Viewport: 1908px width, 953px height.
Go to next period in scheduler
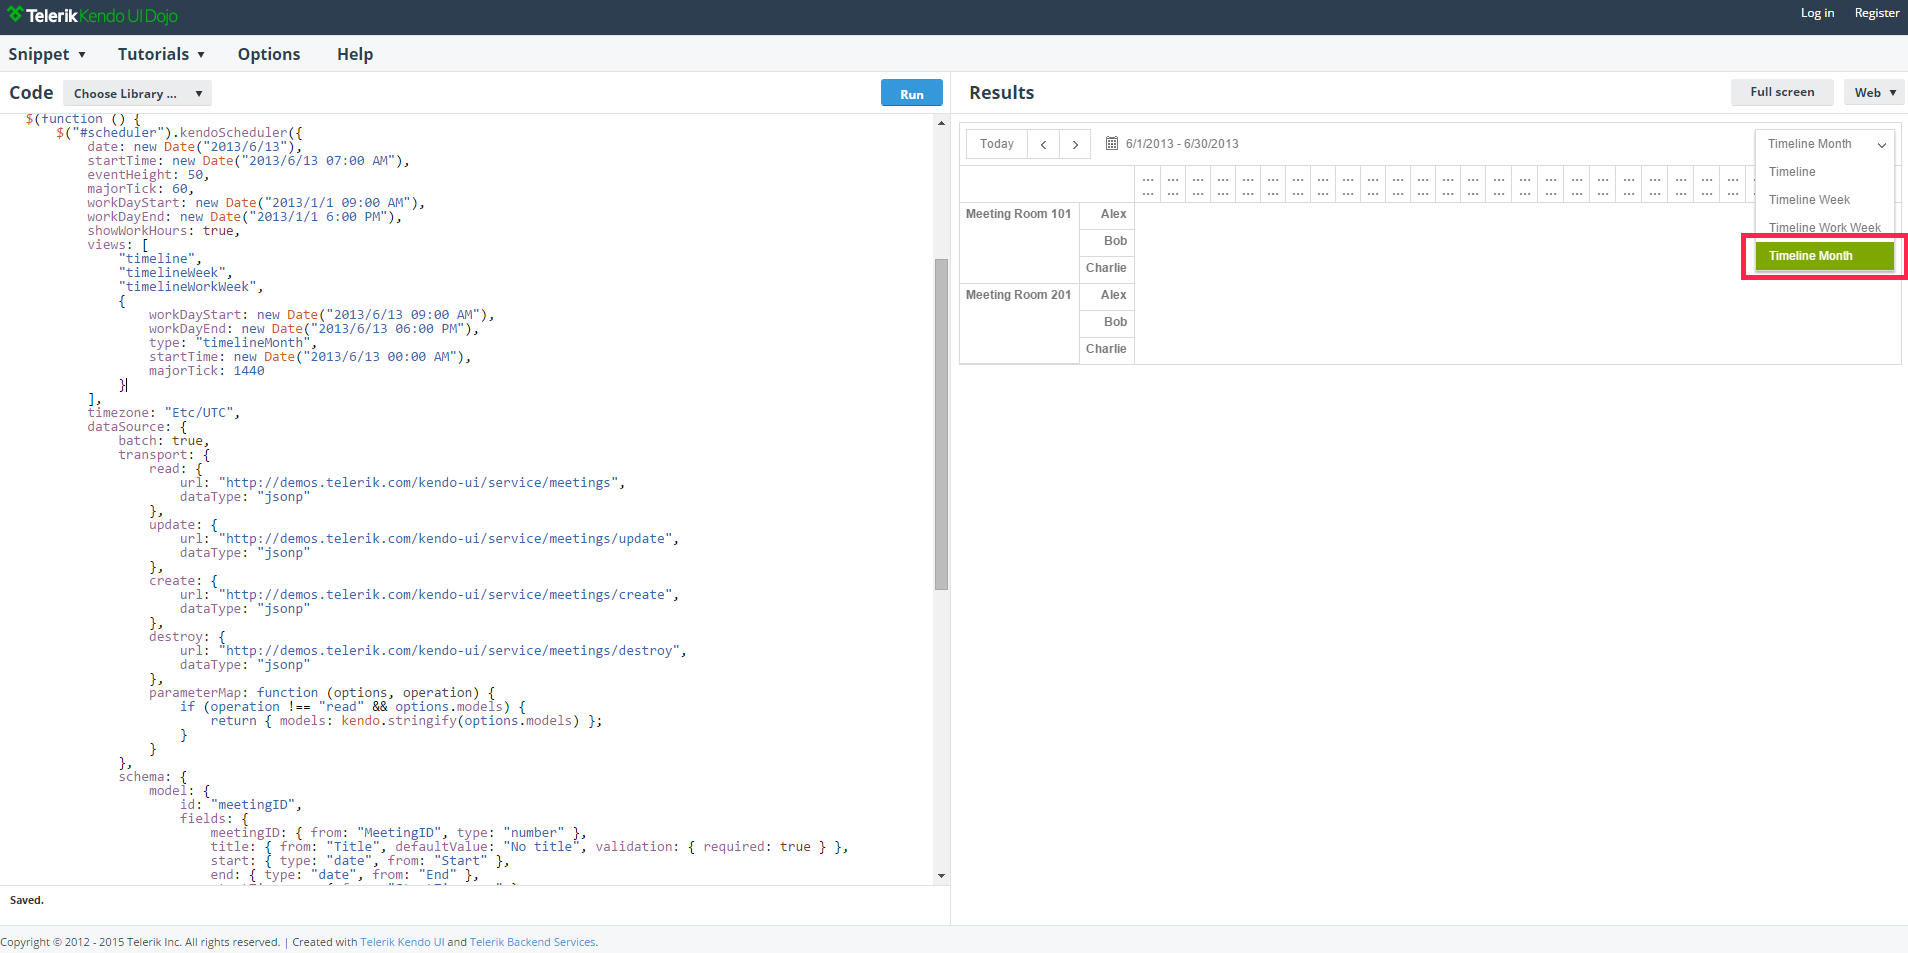[1075, 144]
